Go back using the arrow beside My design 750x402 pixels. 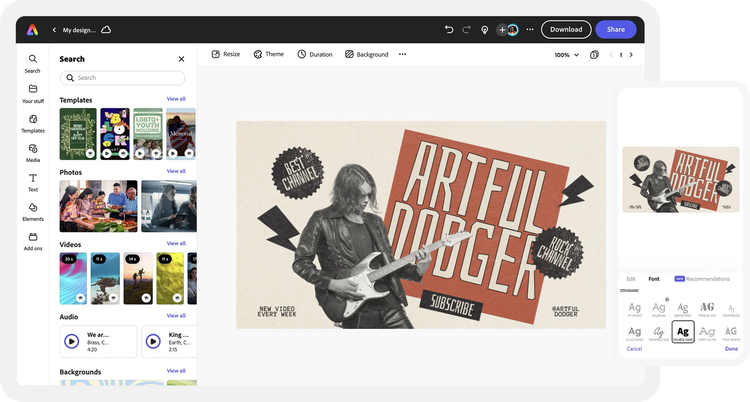tap(54, 30)
